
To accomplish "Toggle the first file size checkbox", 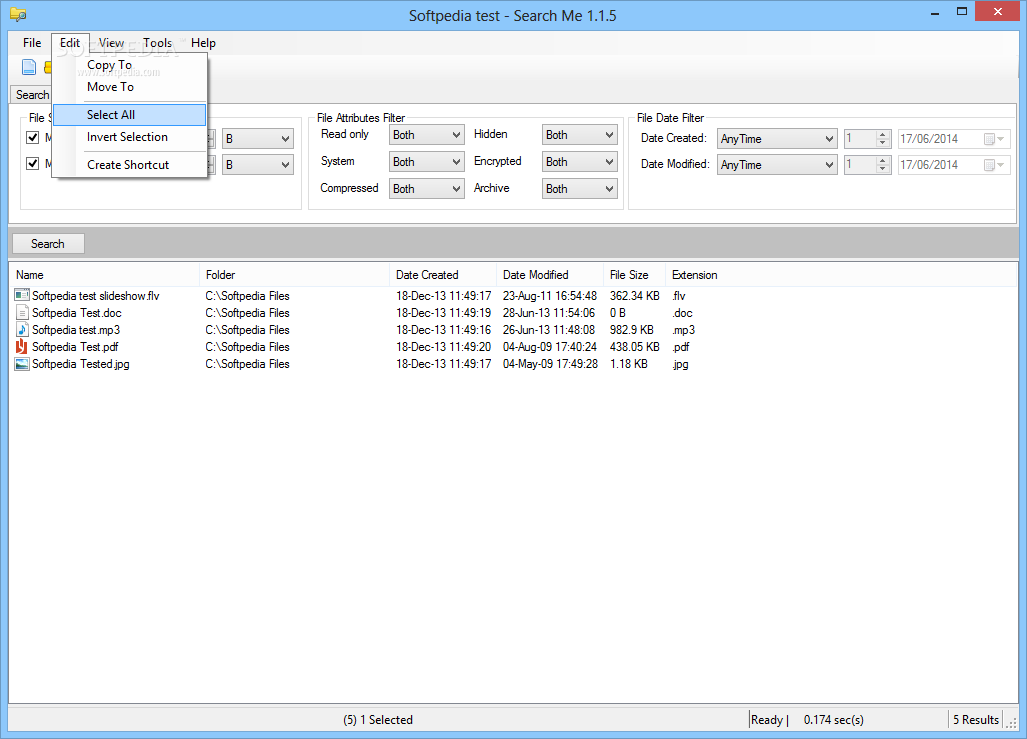I will click(33, 138).
